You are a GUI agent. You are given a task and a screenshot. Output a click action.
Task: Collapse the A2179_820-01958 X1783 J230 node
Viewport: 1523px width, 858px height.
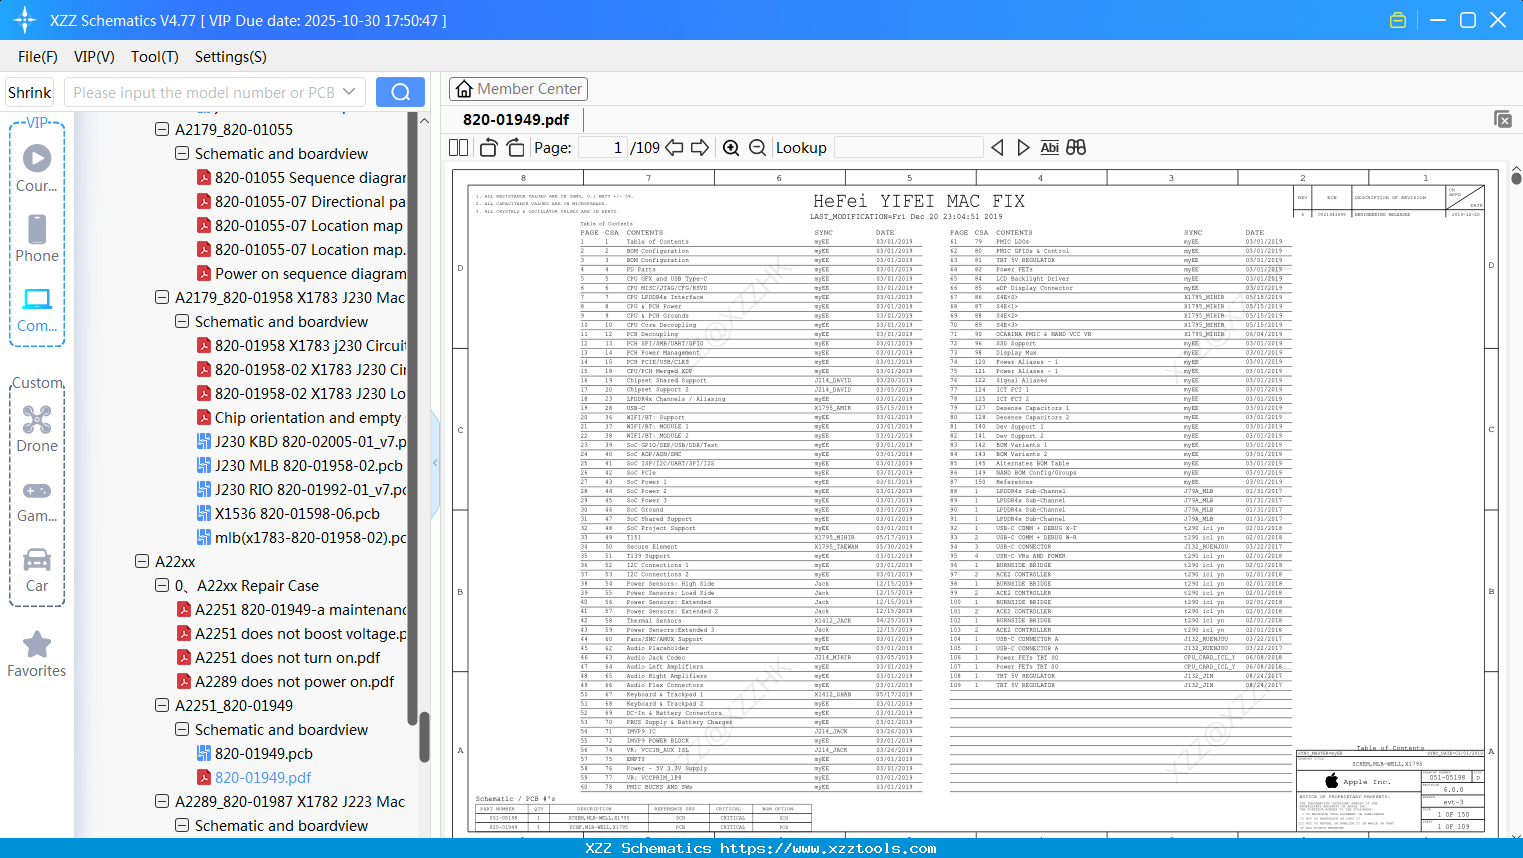[162, 298]
